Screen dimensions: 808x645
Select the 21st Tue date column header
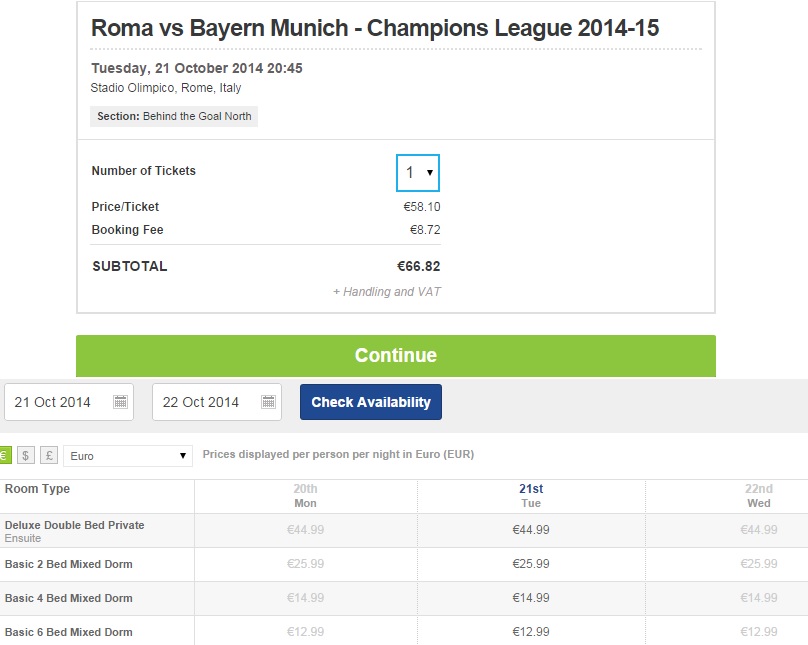click(x=531, y=496)
